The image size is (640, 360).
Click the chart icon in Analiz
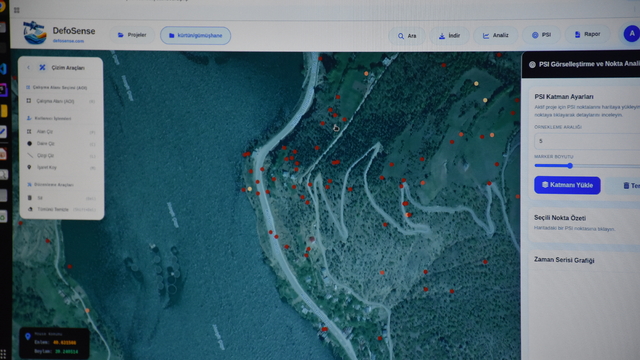(x=486, y=36)
